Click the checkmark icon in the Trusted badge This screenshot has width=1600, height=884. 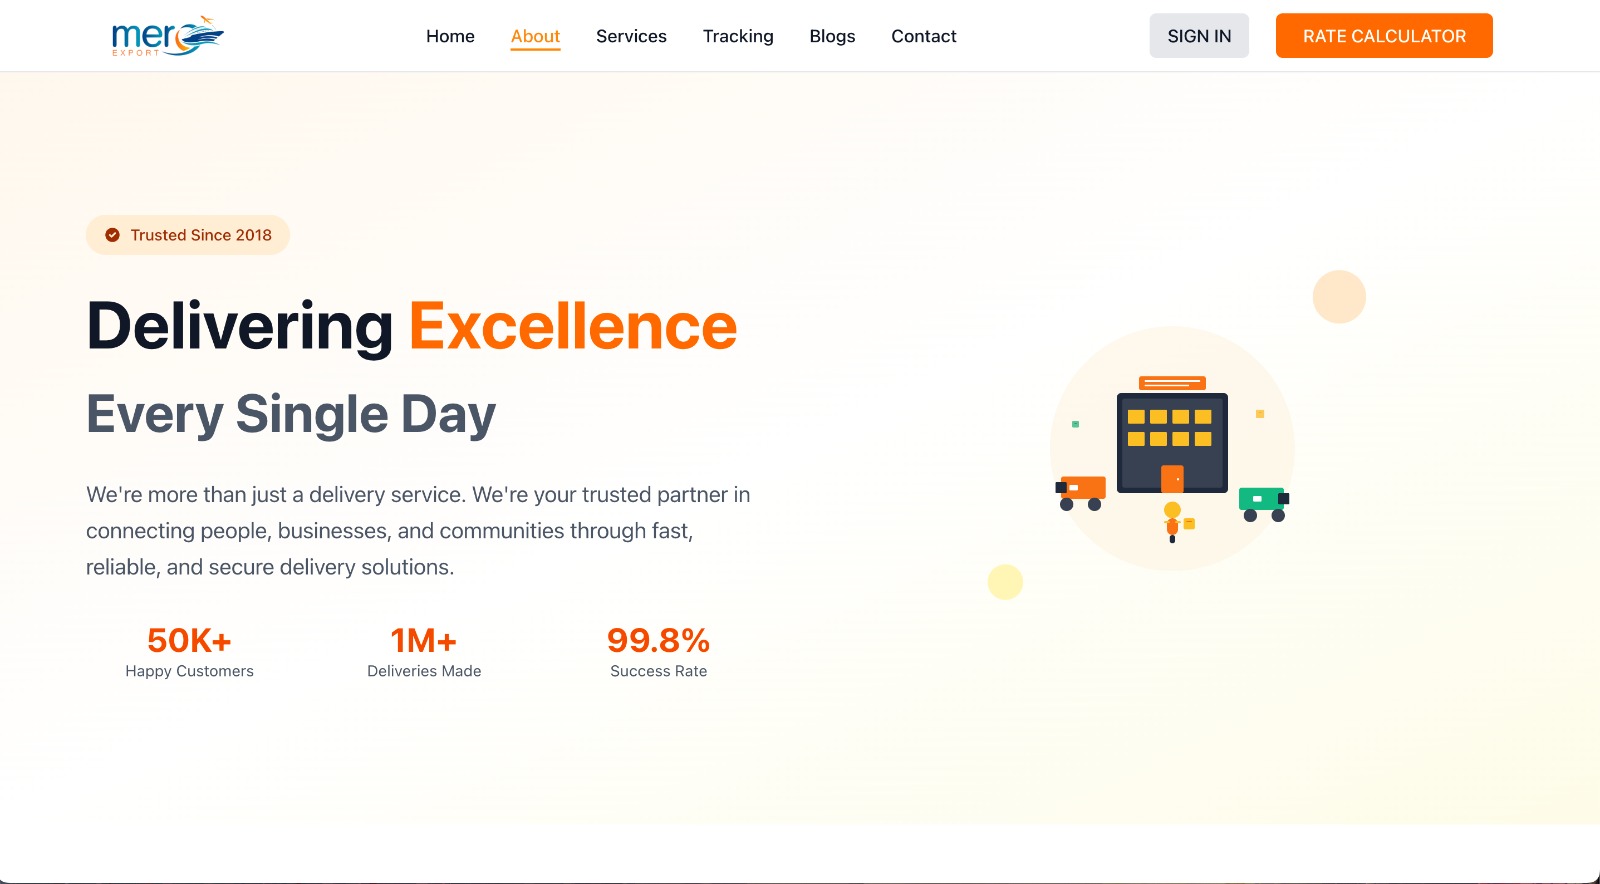click(111, 235)
